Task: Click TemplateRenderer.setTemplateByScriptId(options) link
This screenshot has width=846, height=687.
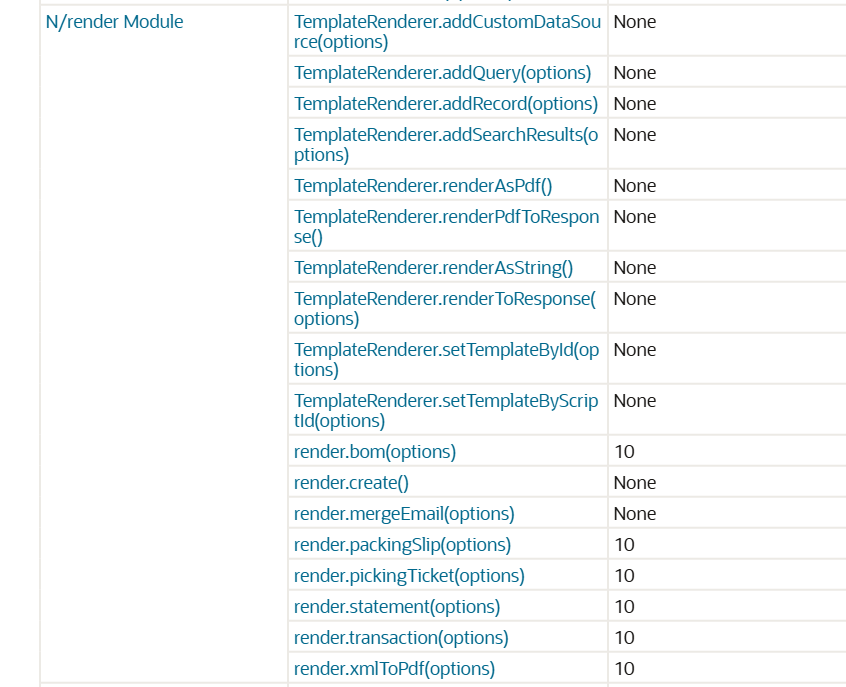Action: pos(445,410)
